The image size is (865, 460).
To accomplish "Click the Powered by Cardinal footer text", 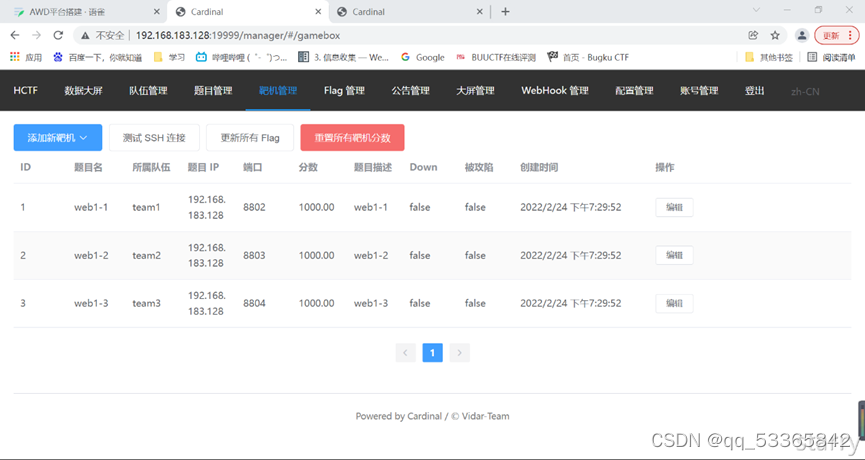I will tap(432, 416).
